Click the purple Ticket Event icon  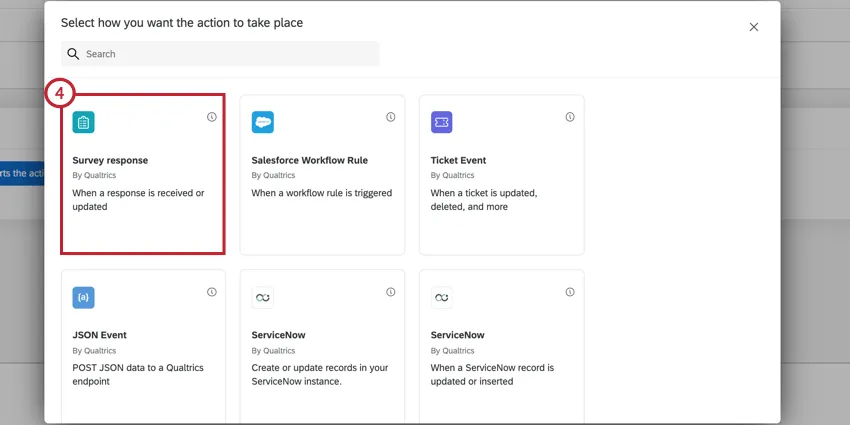[x=442, y=123]
